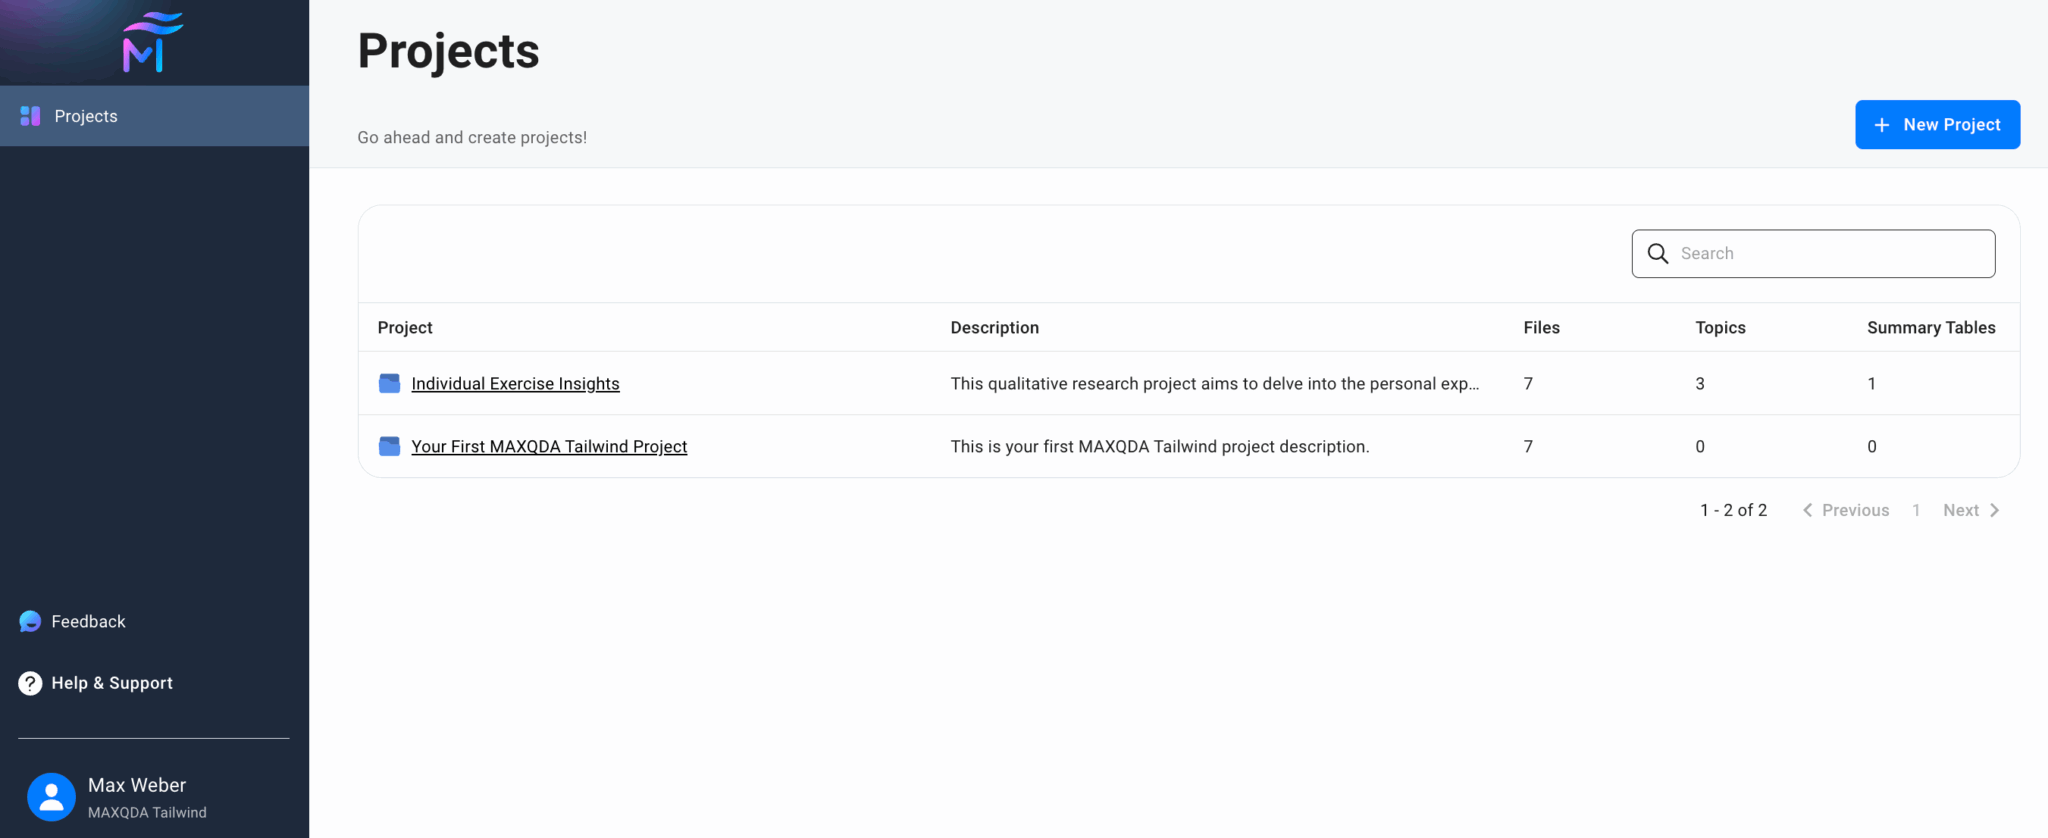Open Your First MAXQDA Tailwind Project
2048x838 pixels.
[549, 446]
